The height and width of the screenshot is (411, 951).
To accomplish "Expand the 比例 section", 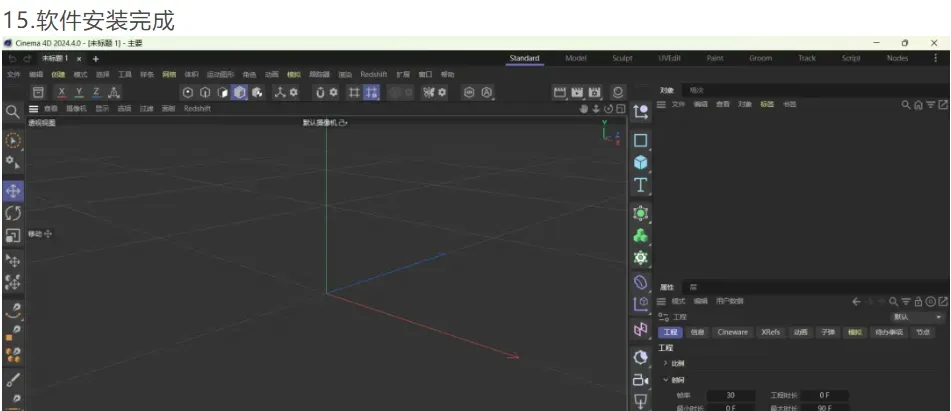I will pyautogui.click(x=665, y=363).
